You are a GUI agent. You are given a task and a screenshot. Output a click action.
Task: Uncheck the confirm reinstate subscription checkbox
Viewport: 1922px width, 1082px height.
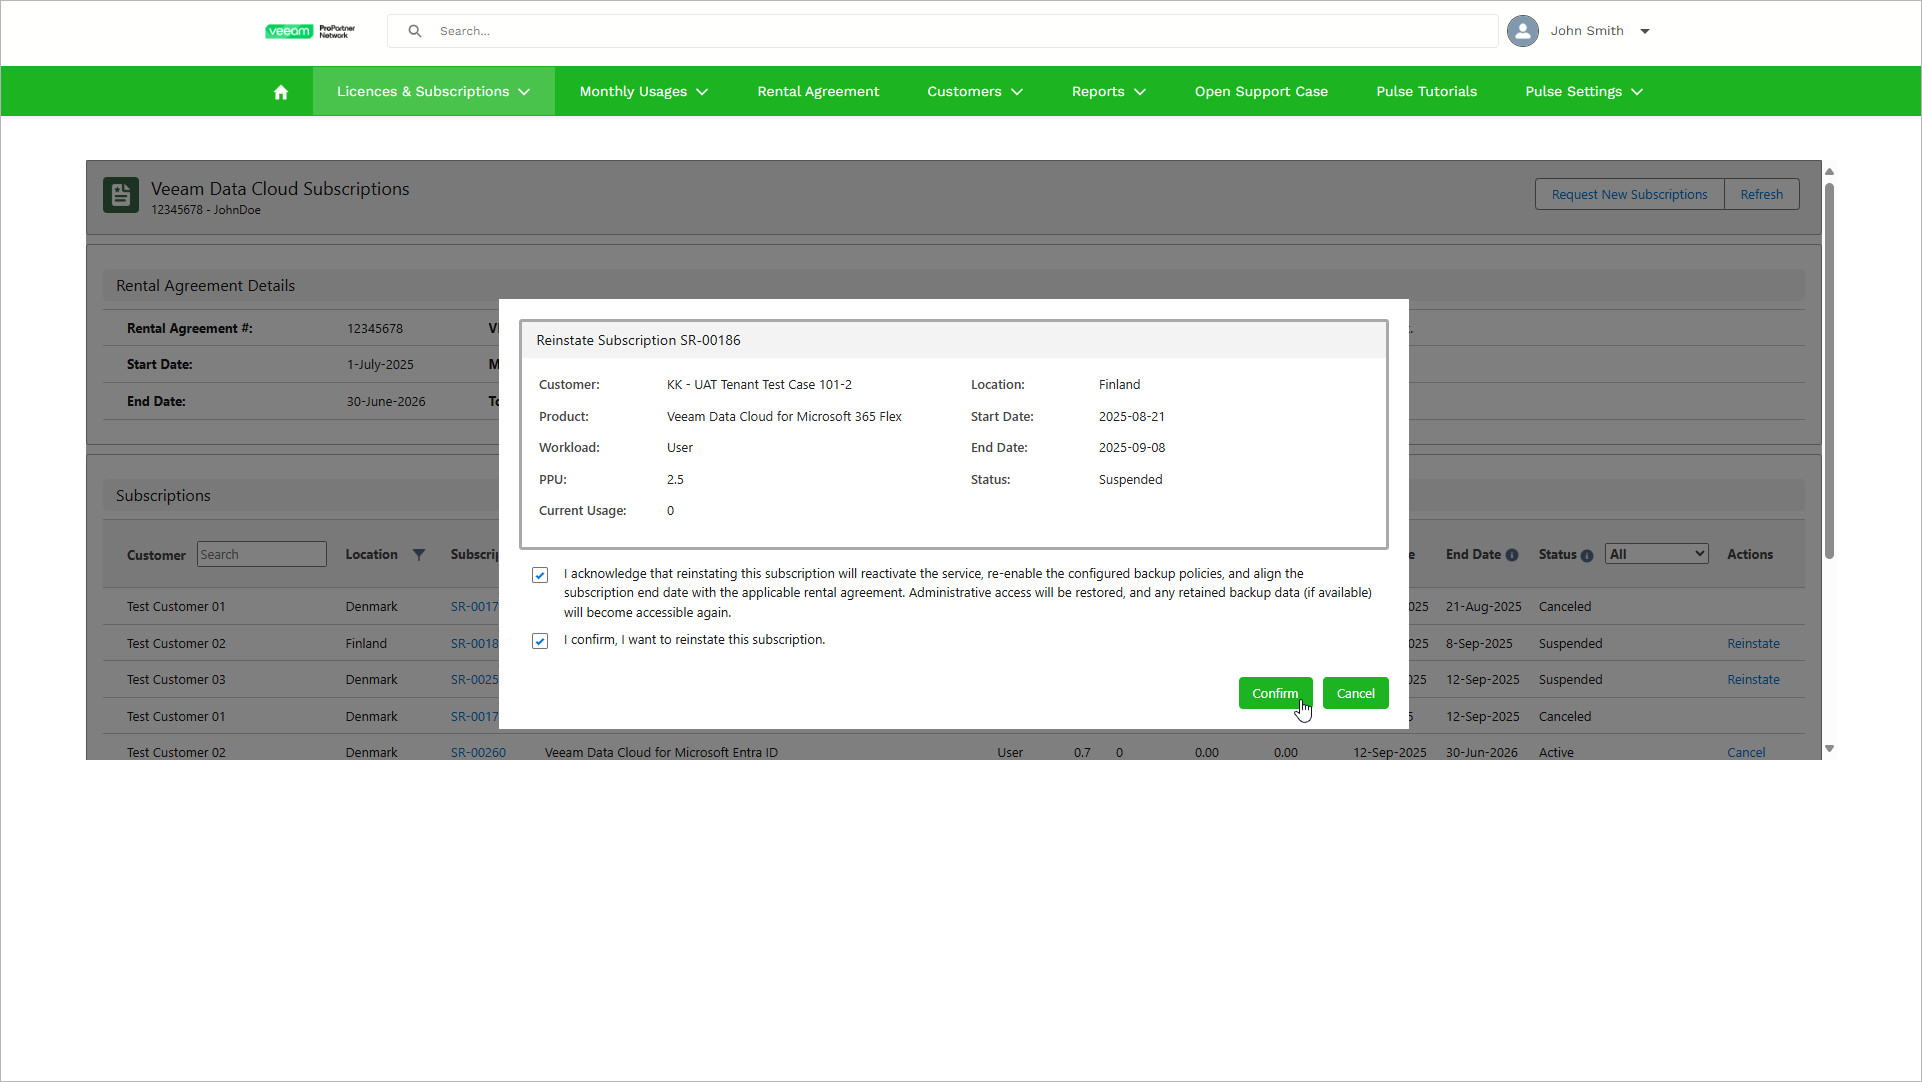click(x=540, y=641)
